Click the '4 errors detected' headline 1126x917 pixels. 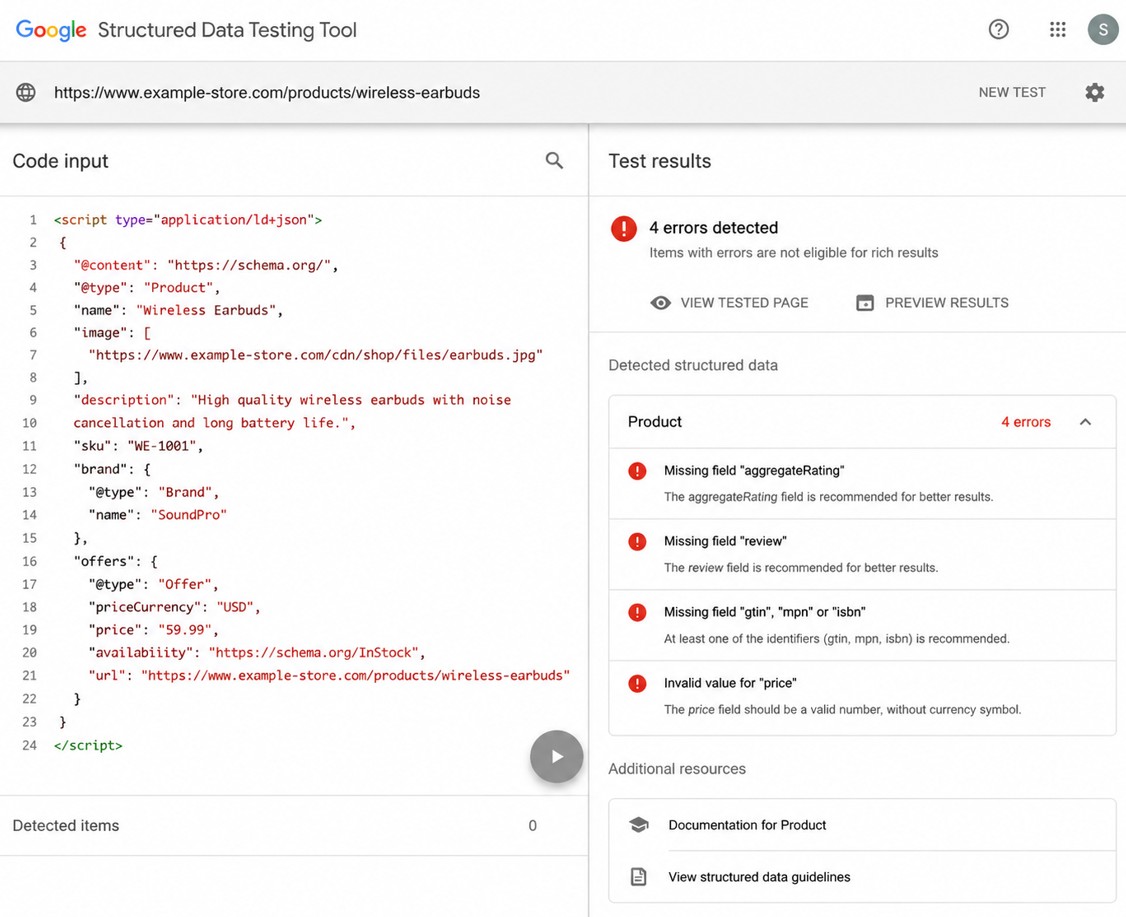[x=714, y=228]
